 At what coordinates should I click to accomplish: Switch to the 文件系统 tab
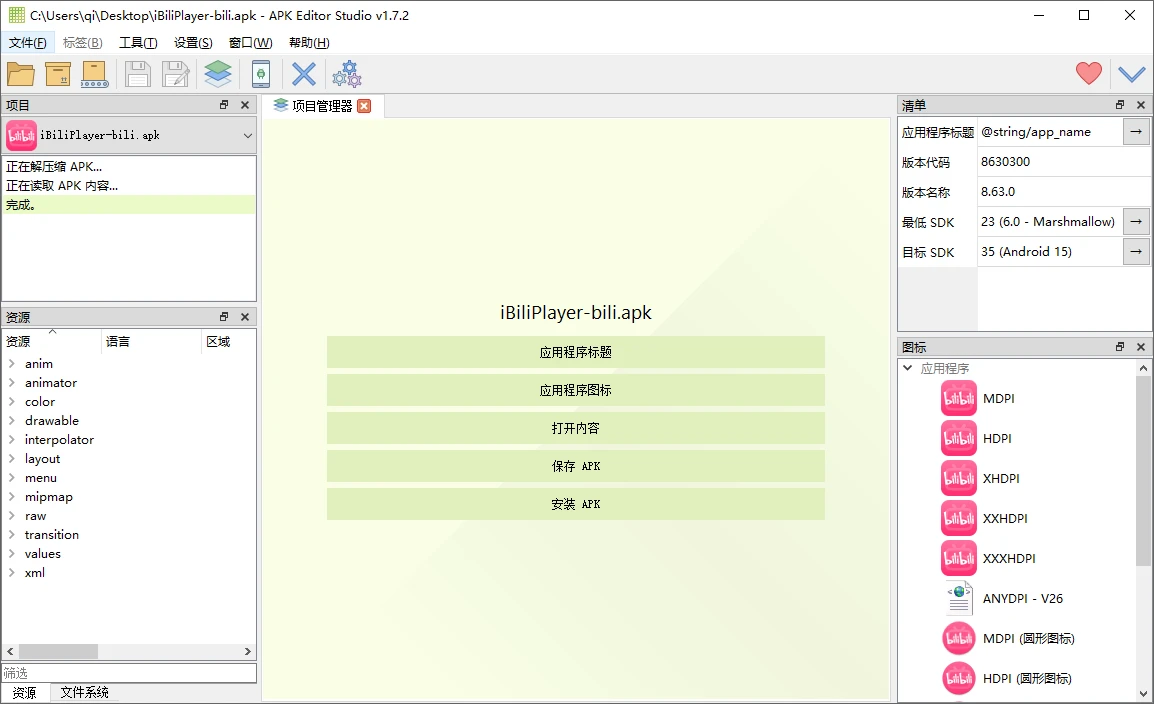pyautogui.click(x=84, y=692)
